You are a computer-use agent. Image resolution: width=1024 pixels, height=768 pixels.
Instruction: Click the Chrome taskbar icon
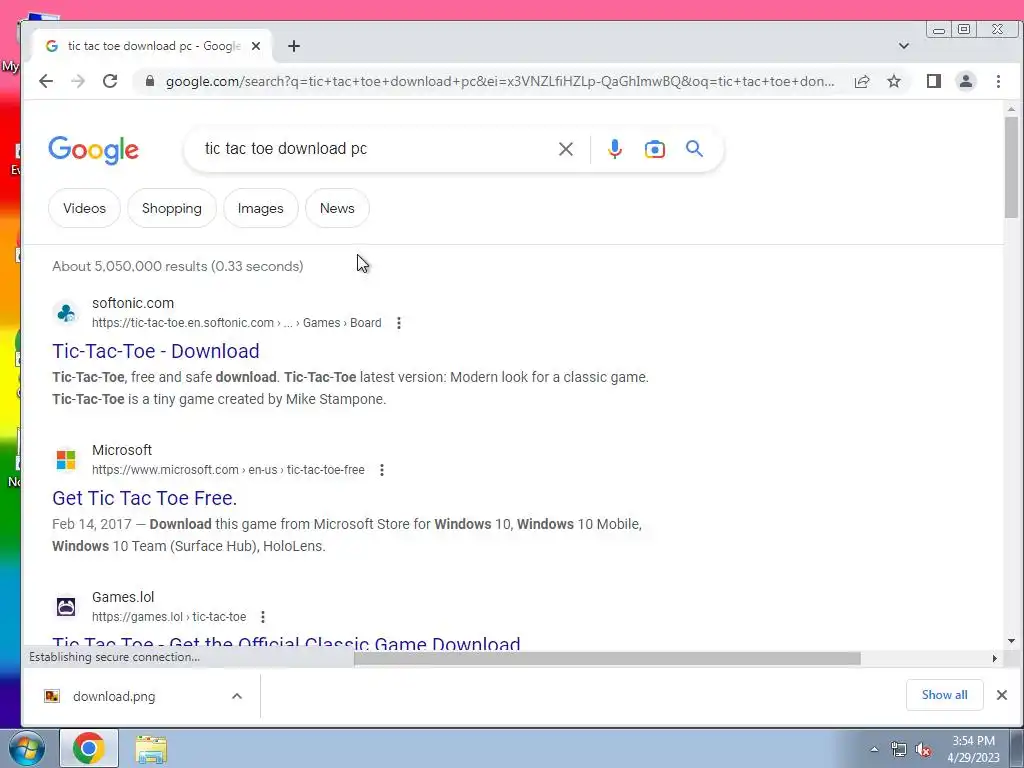point(89,748)
